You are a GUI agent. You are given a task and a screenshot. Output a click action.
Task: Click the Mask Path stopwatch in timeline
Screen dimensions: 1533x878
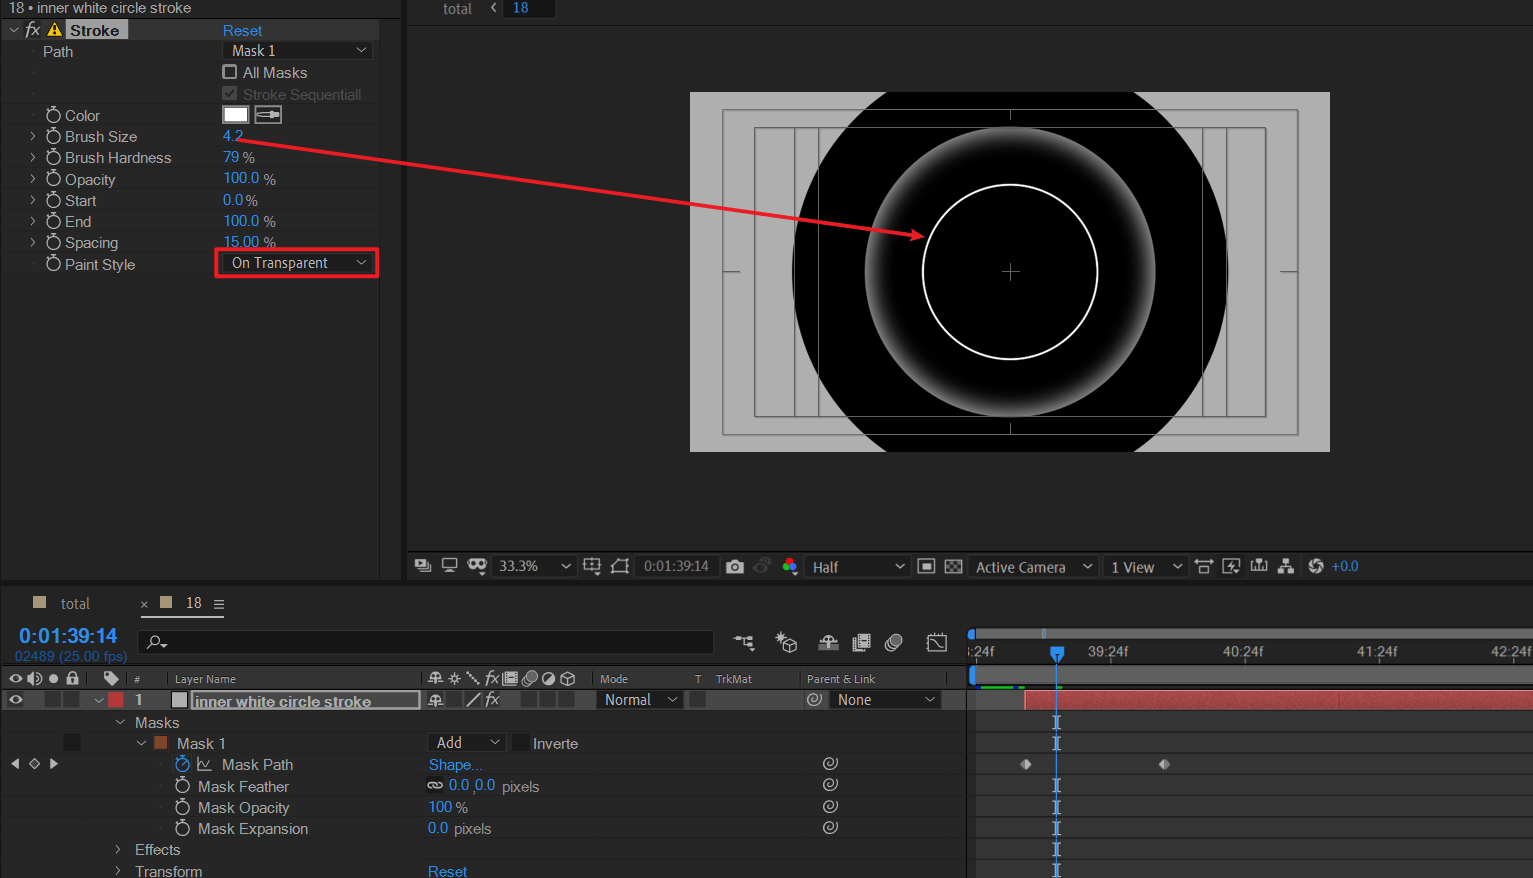pos(182,764)
